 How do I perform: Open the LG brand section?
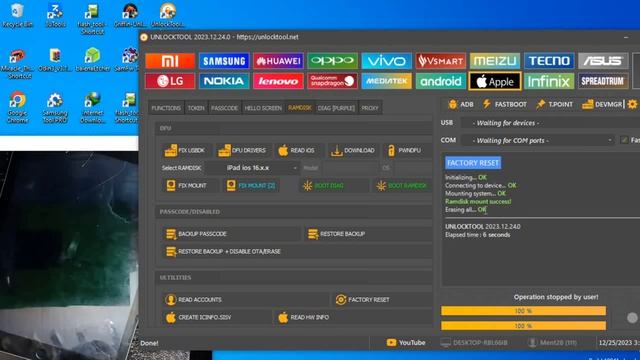coord(170,81)
